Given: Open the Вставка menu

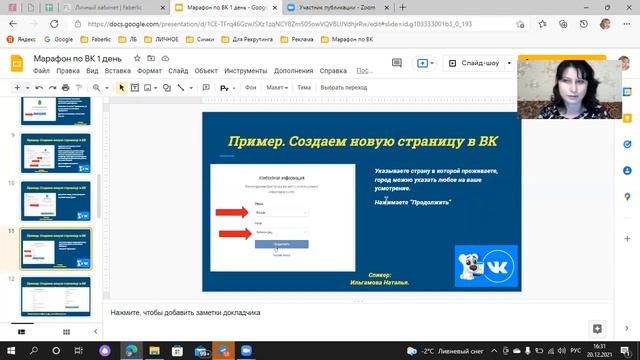Looking at the screenshot, I should 118,71.
